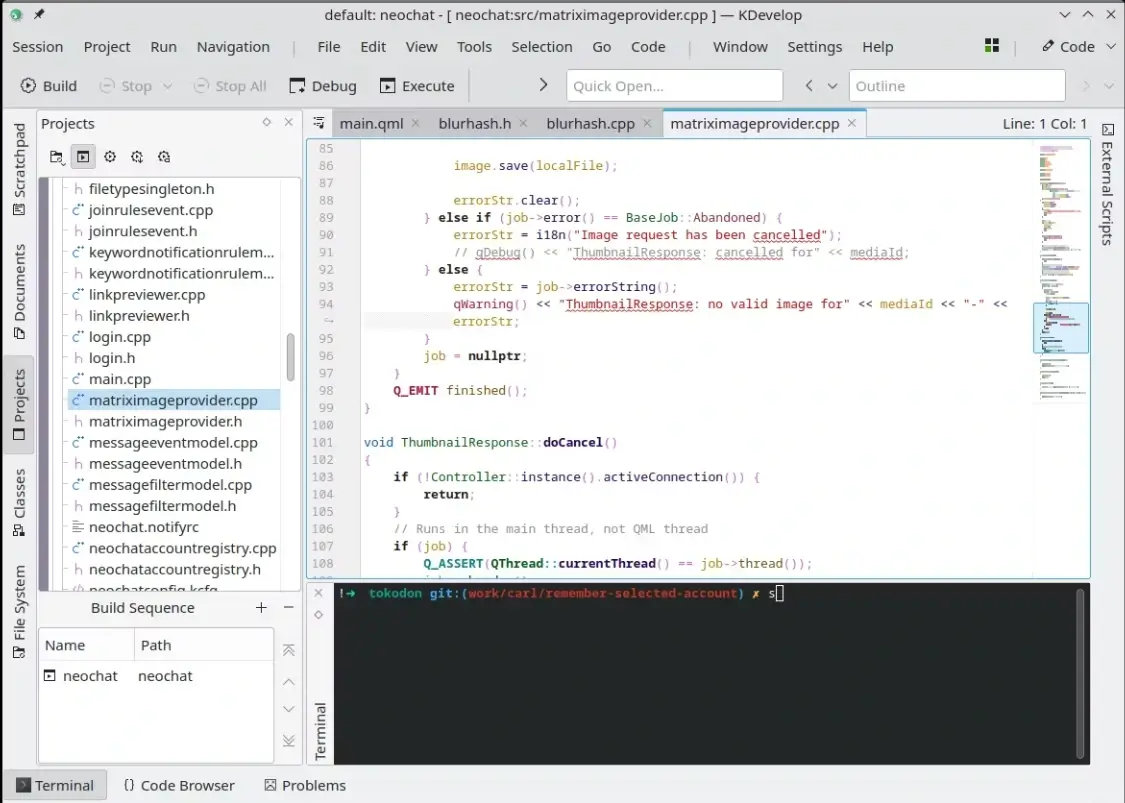The width and height of the screenshot is (1125, 803).
Task: Toggle the External Scripts side panel
Action: (1107, 184)
